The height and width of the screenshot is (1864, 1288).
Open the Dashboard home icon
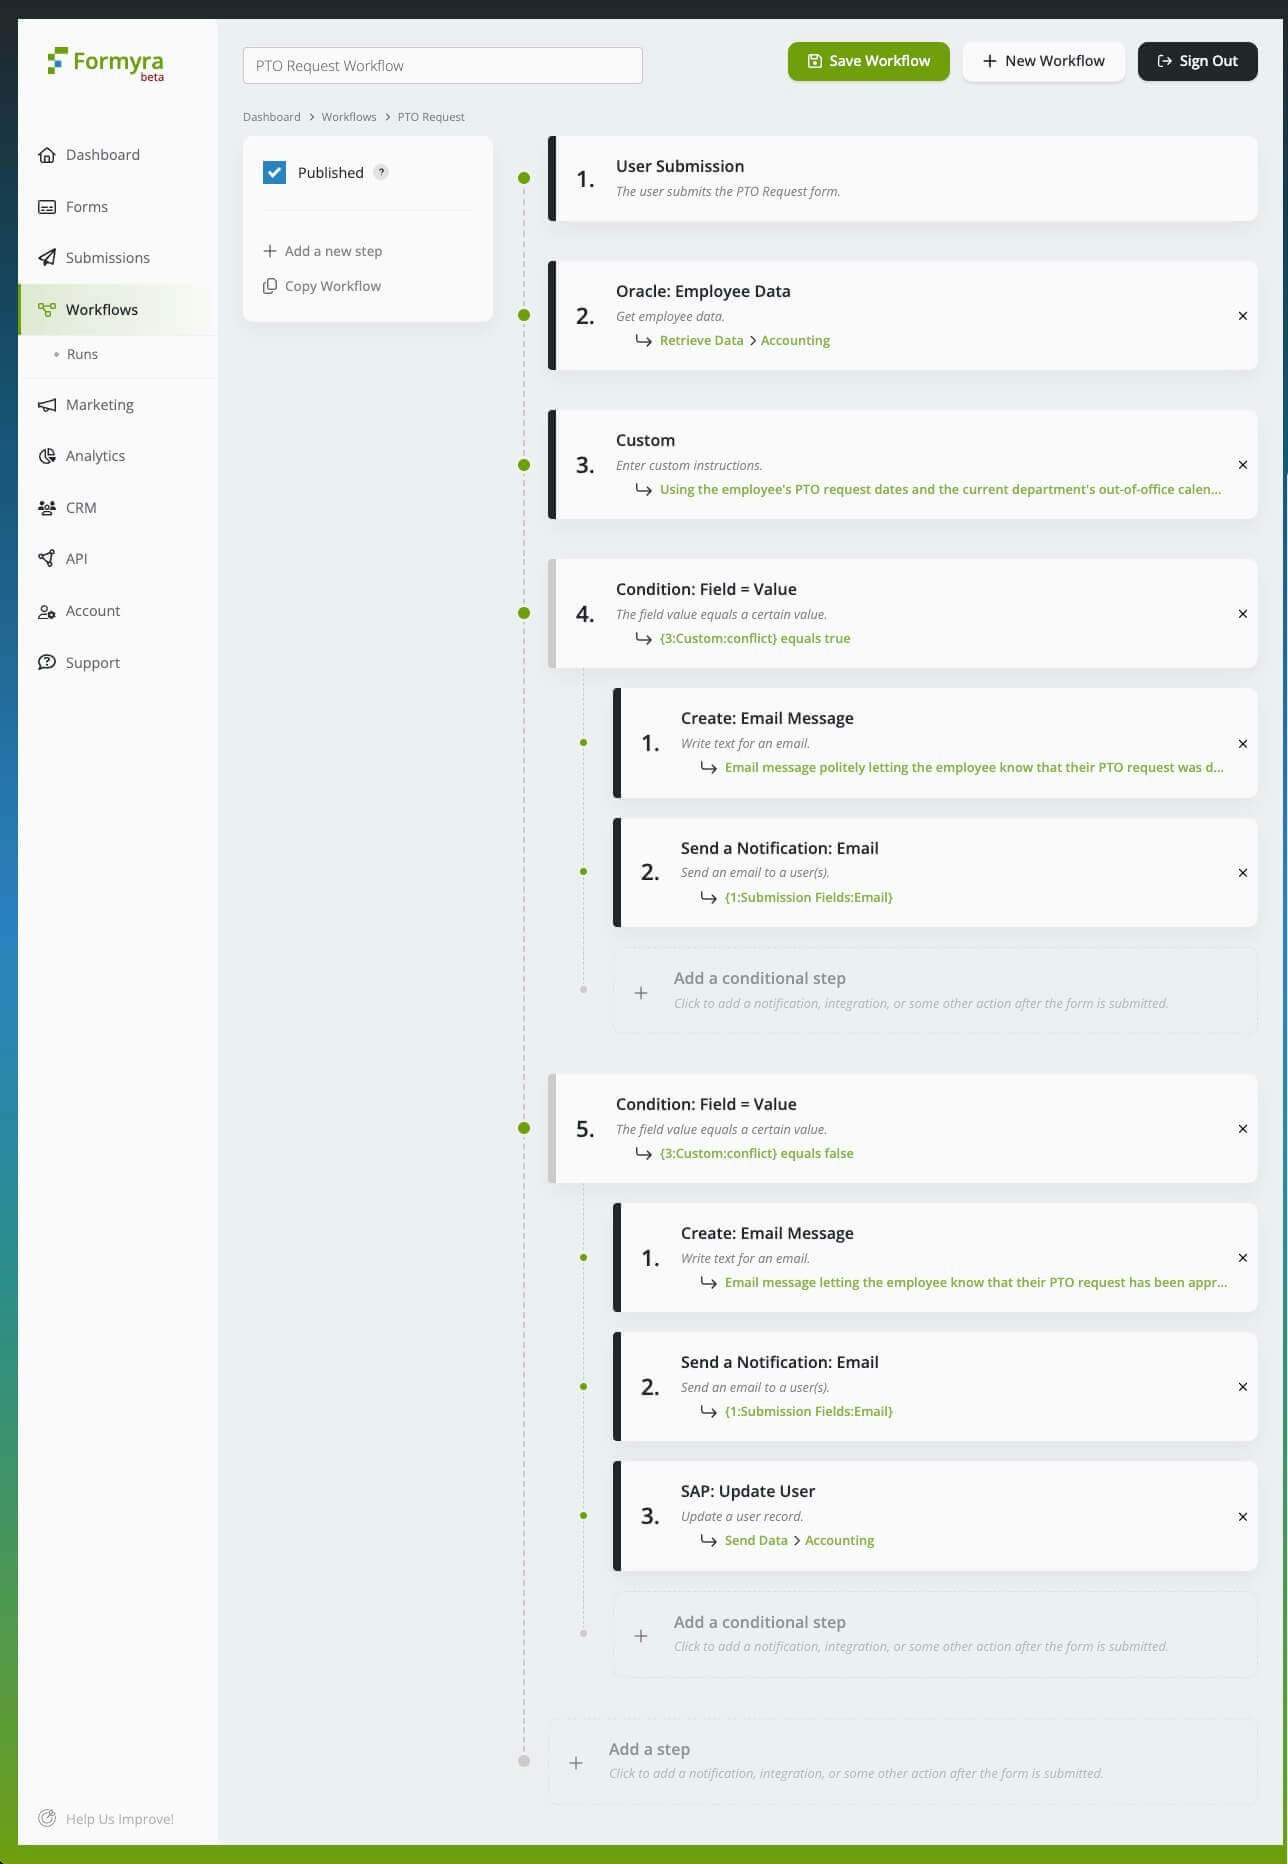coord(46,155)
